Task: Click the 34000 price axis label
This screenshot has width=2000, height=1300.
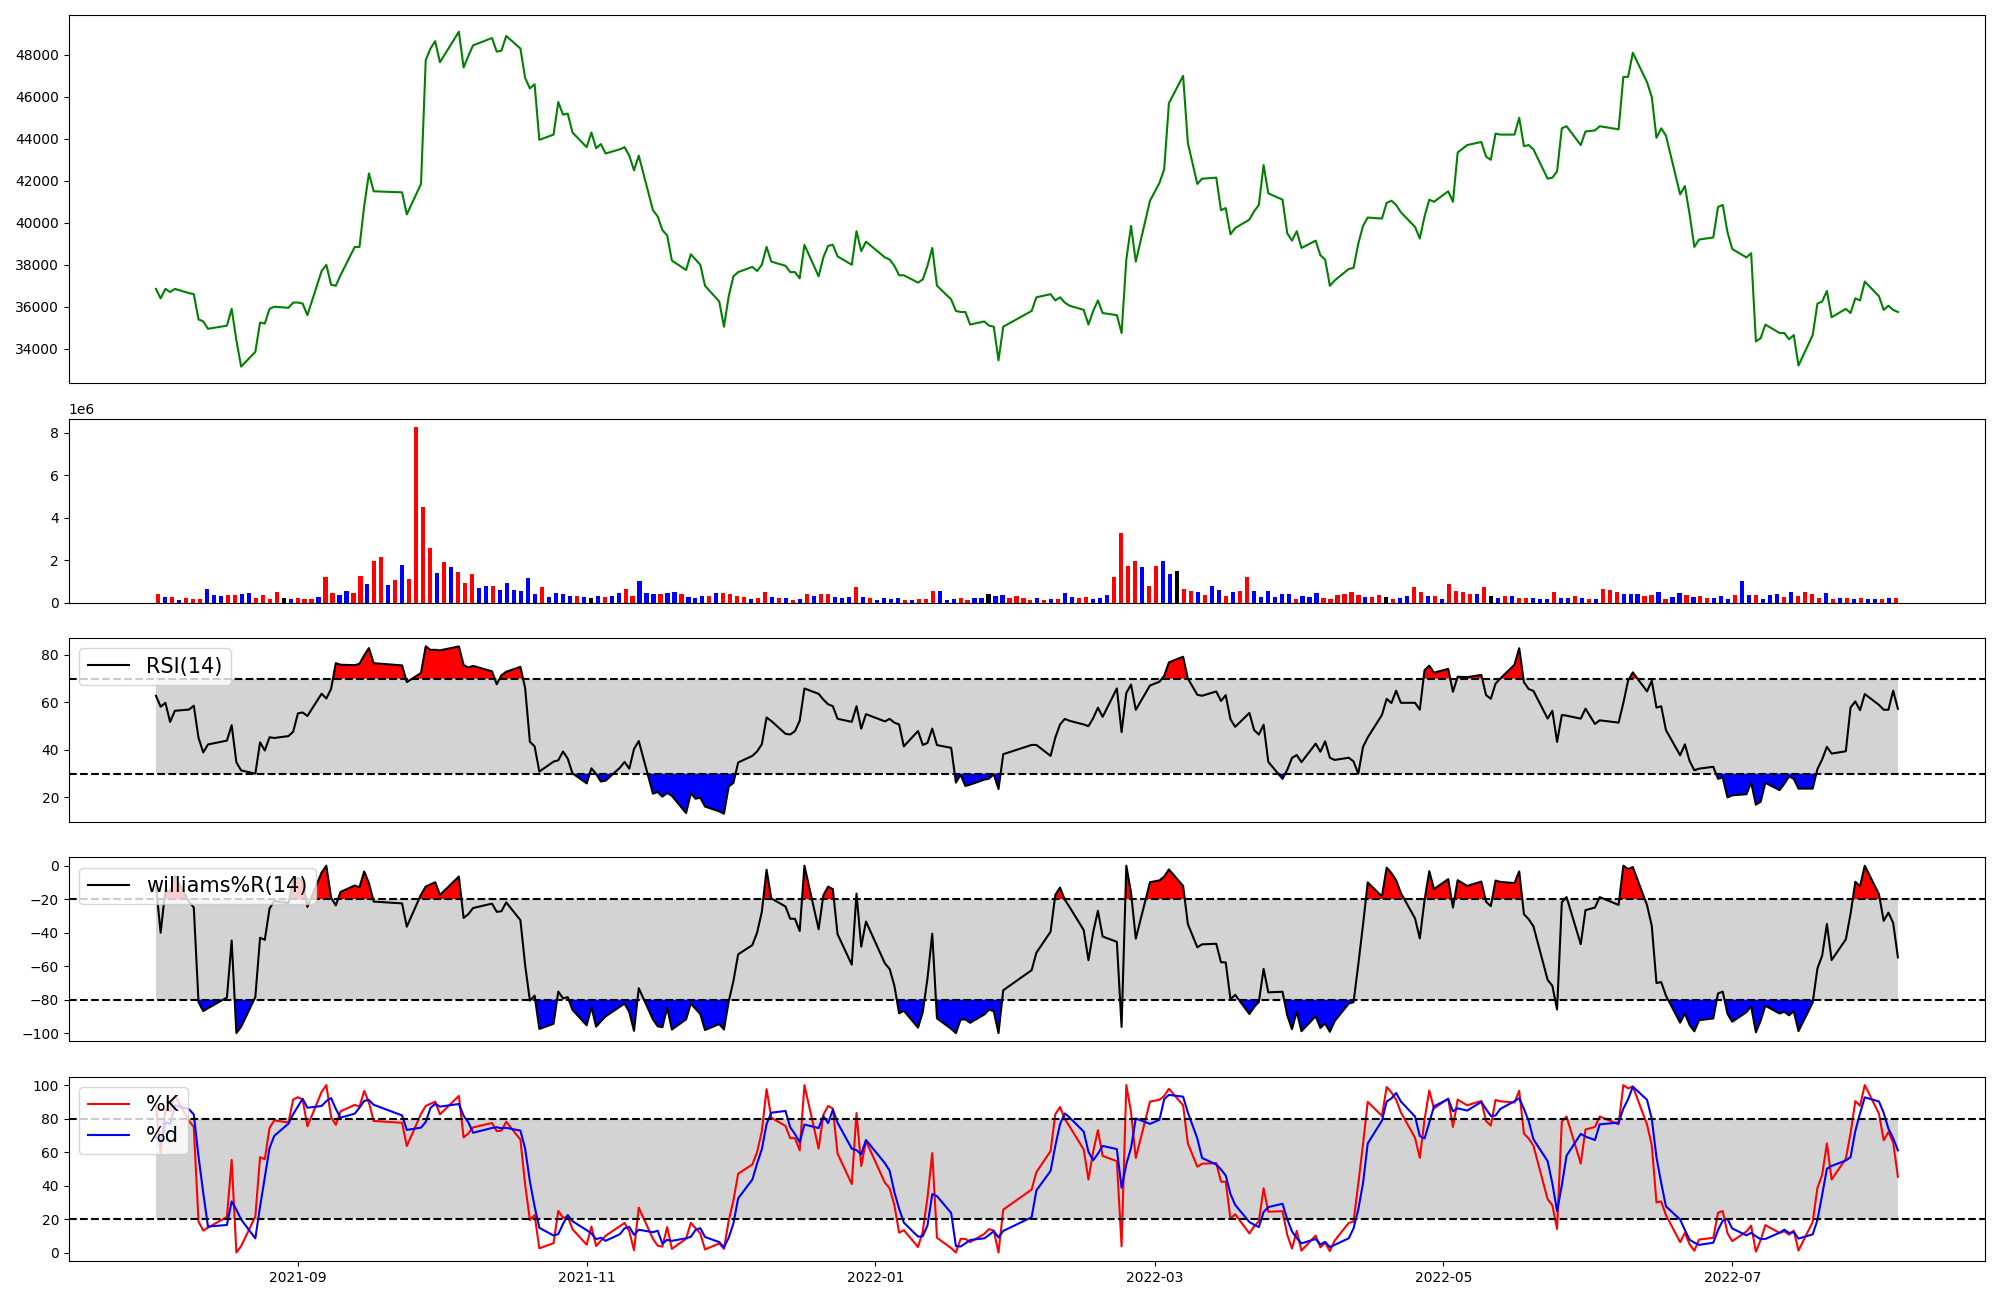Action: coord(37,350)
